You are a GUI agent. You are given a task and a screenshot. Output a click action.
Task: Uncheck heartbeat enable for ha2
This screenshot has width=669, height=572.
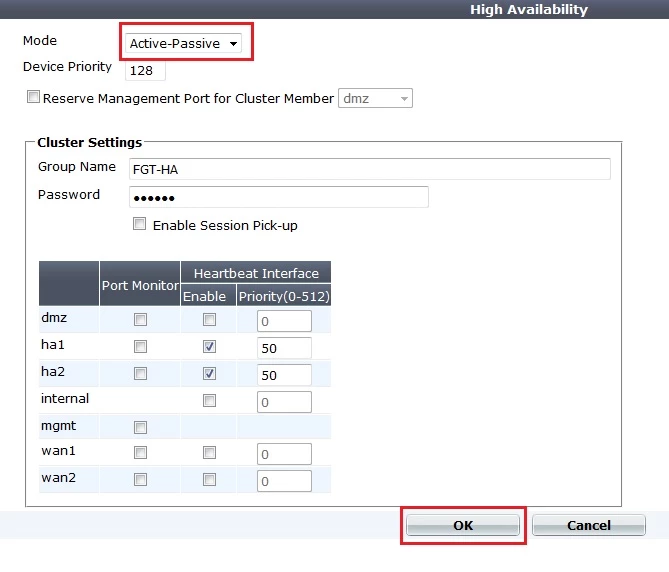pos(209,374)
